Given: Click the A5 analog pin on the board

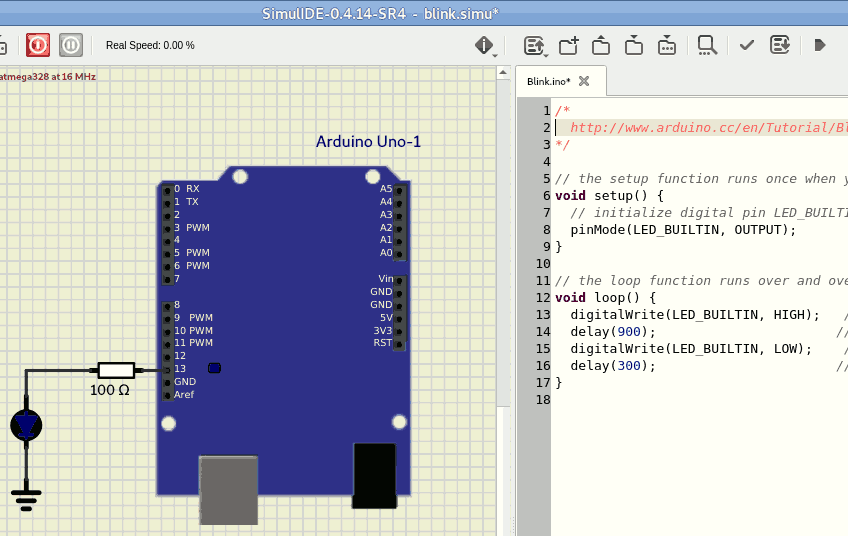Looking at the screenshot, I should (x=399, y=190).
